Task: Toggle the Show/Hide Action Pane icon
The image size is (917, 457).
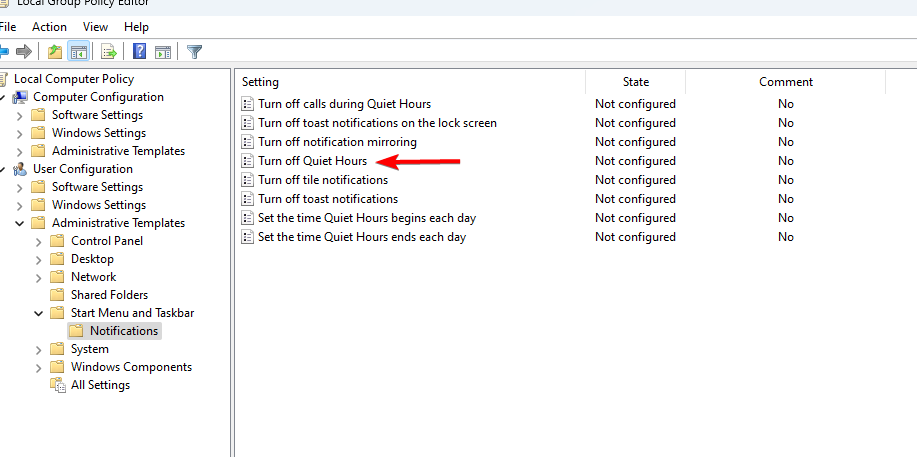Action: [x=163, y=52]
